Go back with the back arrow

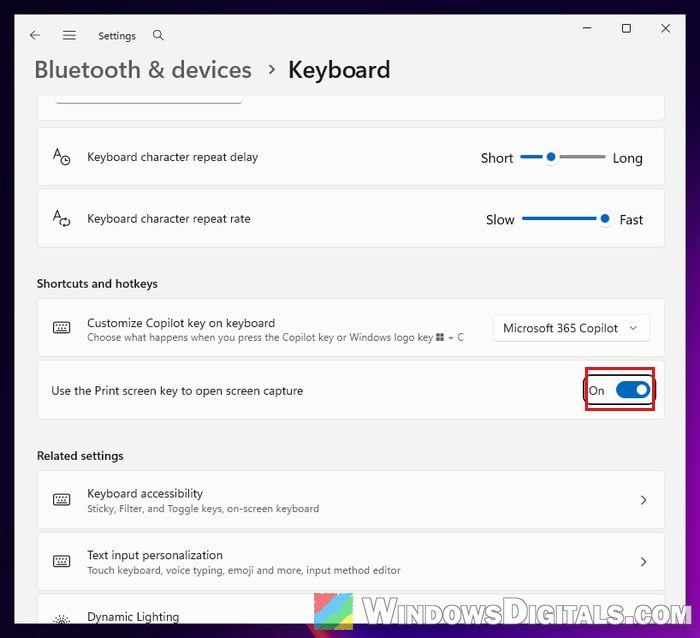35,35
